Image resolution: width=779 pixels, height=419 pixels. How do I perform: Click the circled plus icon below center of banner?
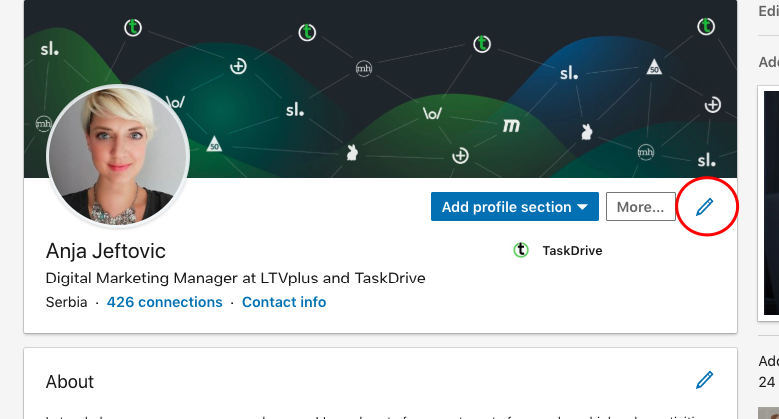pos(460,156)
